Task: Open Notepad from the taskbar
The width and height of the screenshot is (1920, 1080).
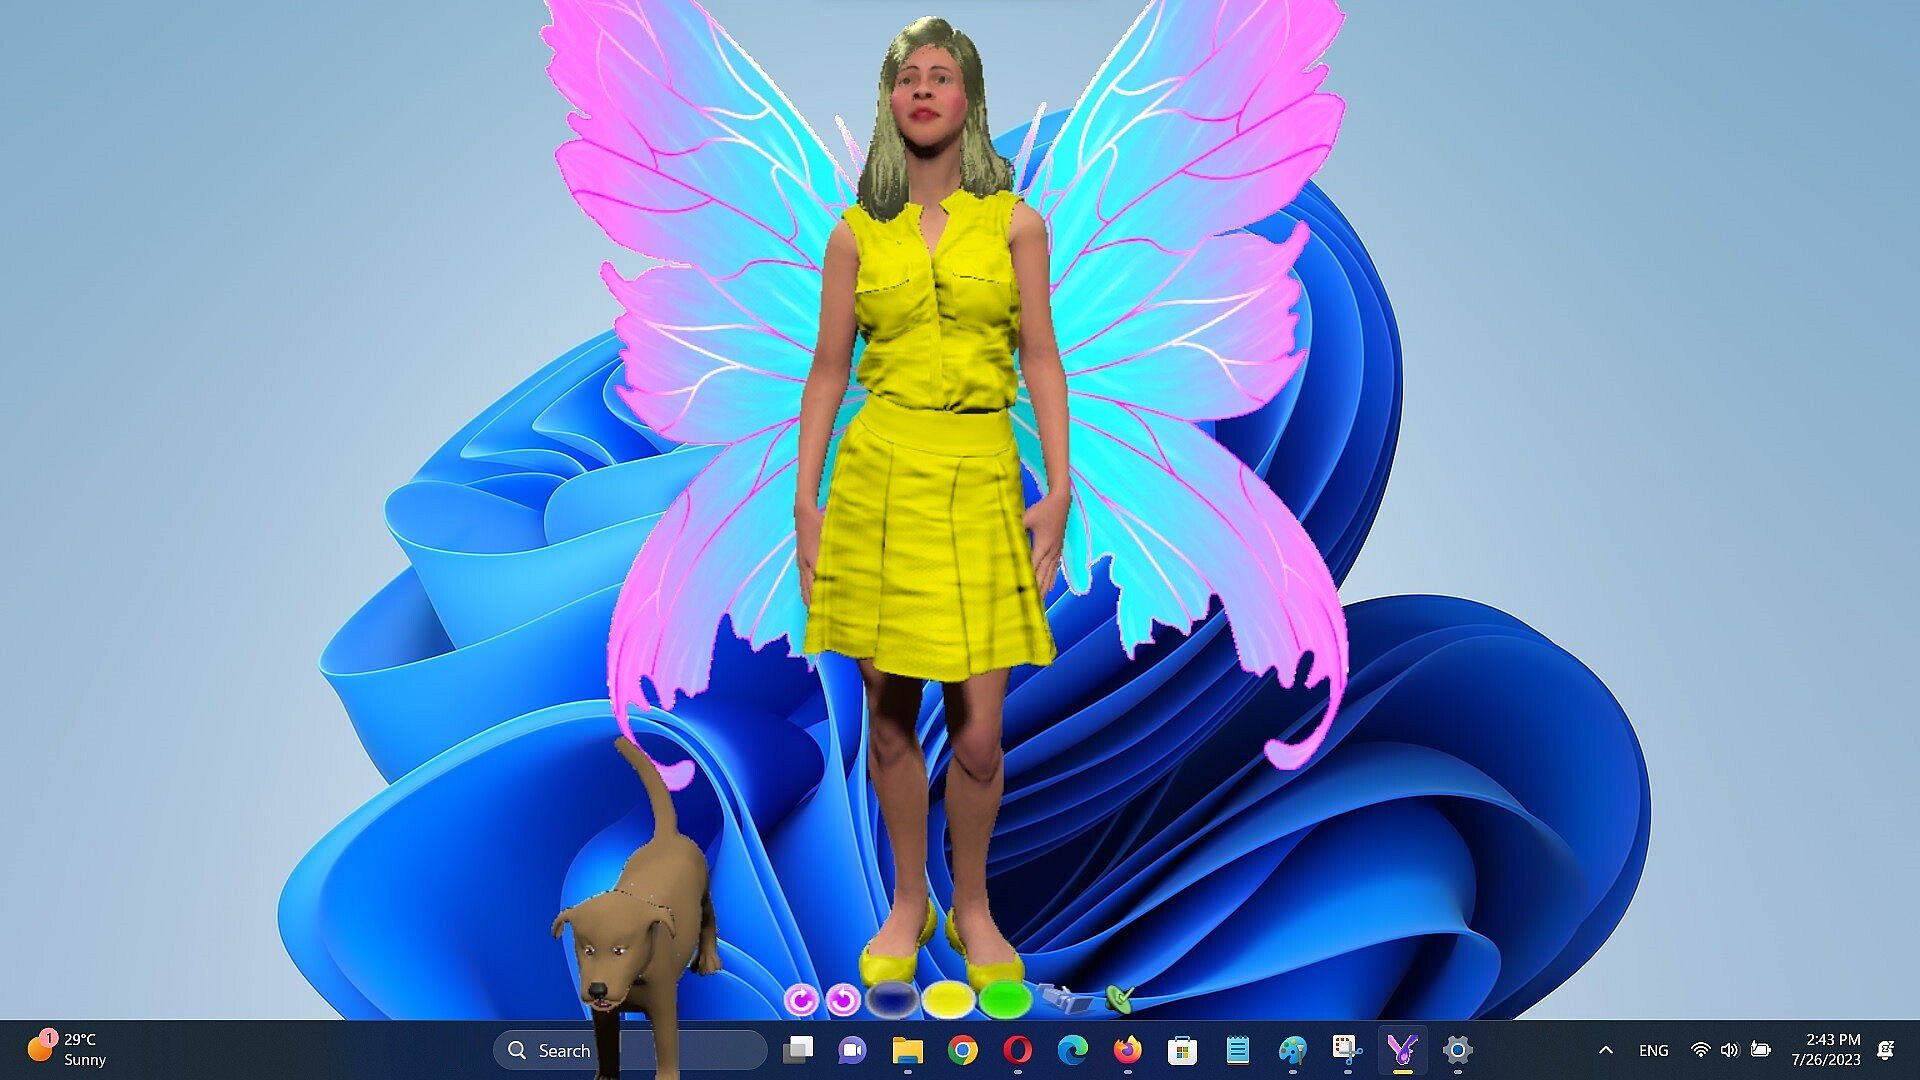Action: pyautogui.click(x=1237, y=1050)
